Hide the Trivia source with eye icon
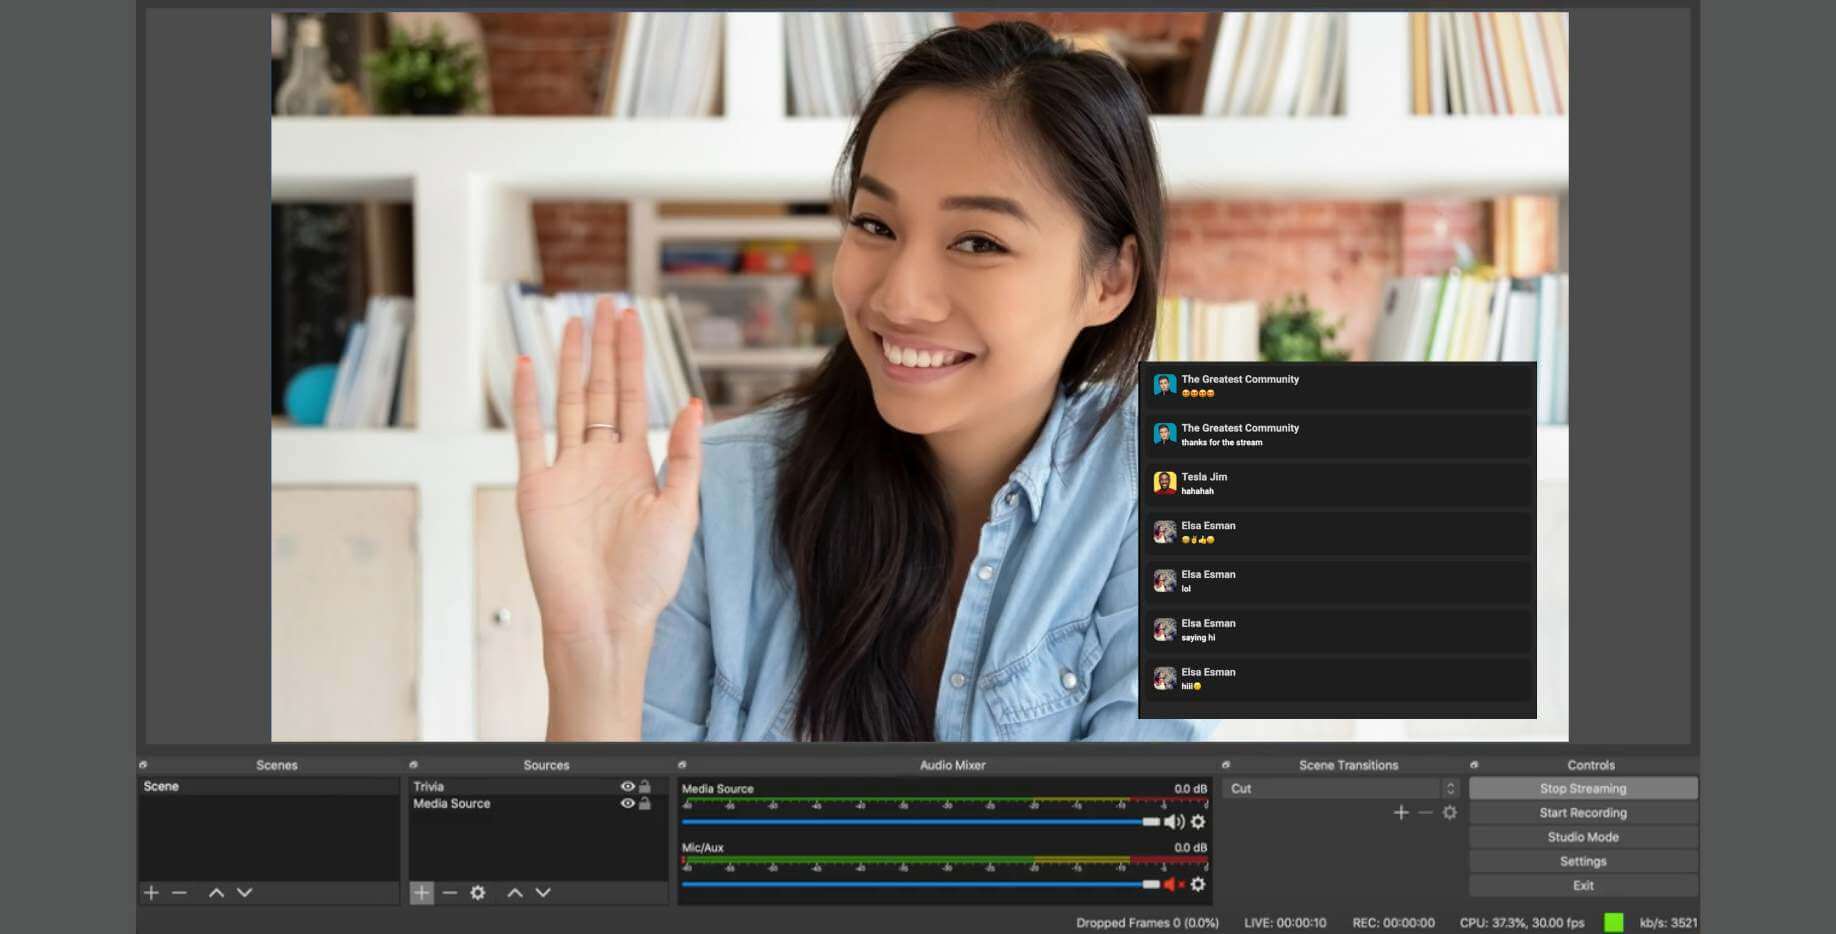This screenshot has height=934, width=1836. [628, 787]
